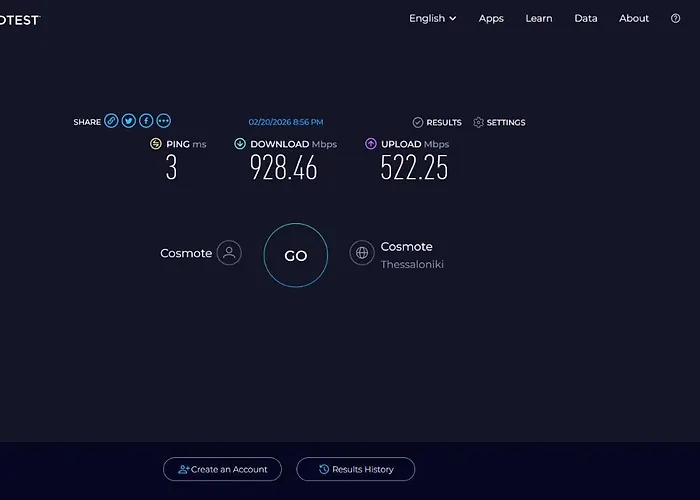Click the SHARE label
Image resolution: width=700 pixels, height=500 pixels.
(x=87, y=122)
